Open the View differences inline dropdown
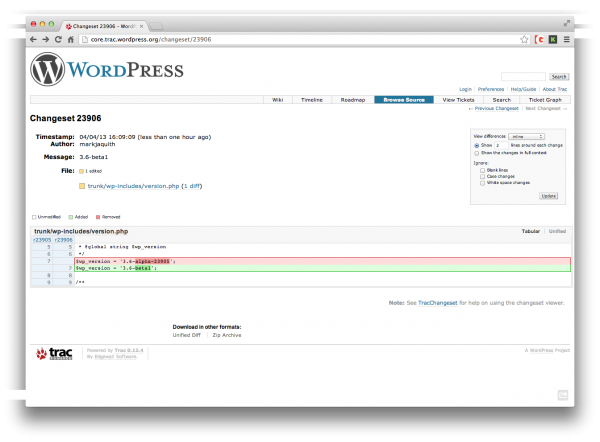Viewport: 600px width, 442px height. click(x=527, y=137)
